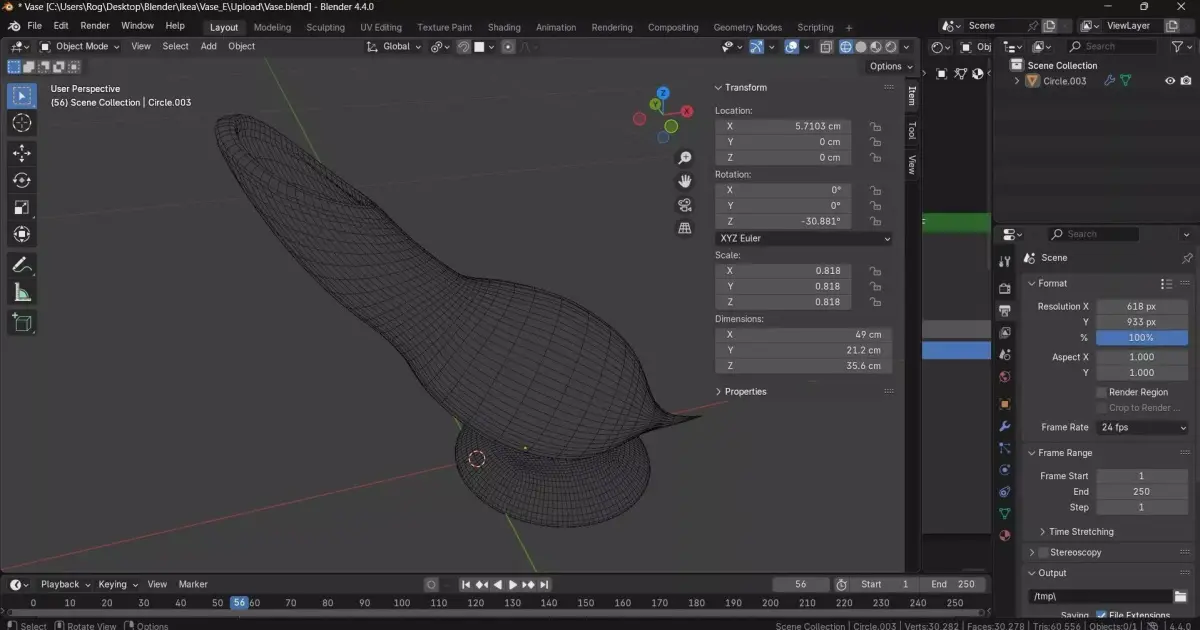This screenshot has height=630, width=1200.
Task: Open the Keying popover in timeline
Action: pos(118,584)
